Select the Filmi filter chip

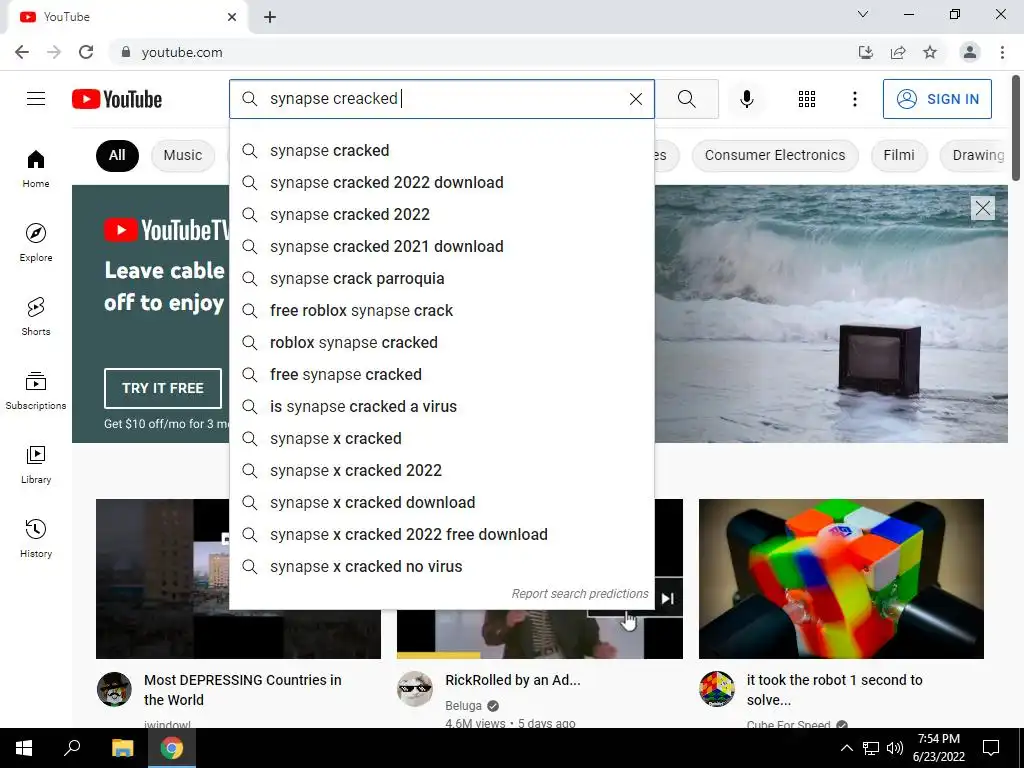tap(899, 155)
